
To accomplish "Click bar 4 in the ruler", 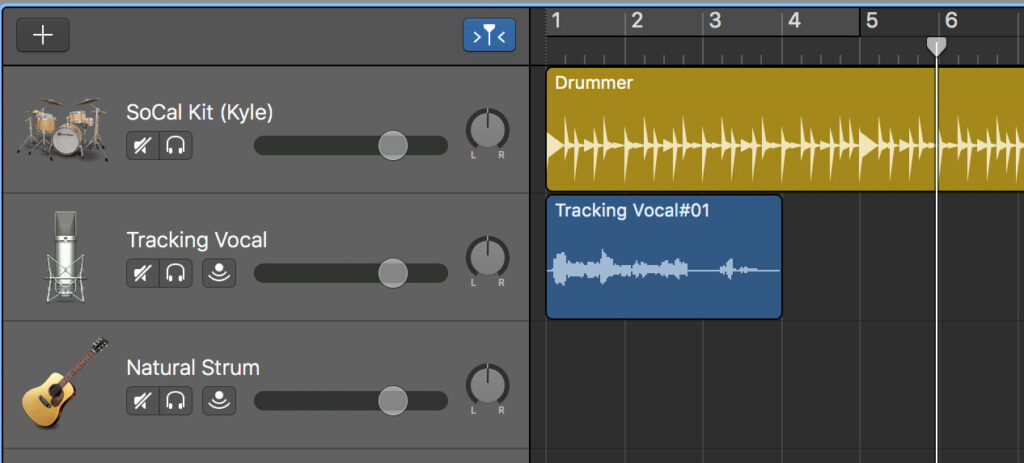I will (x=794, y=21).
